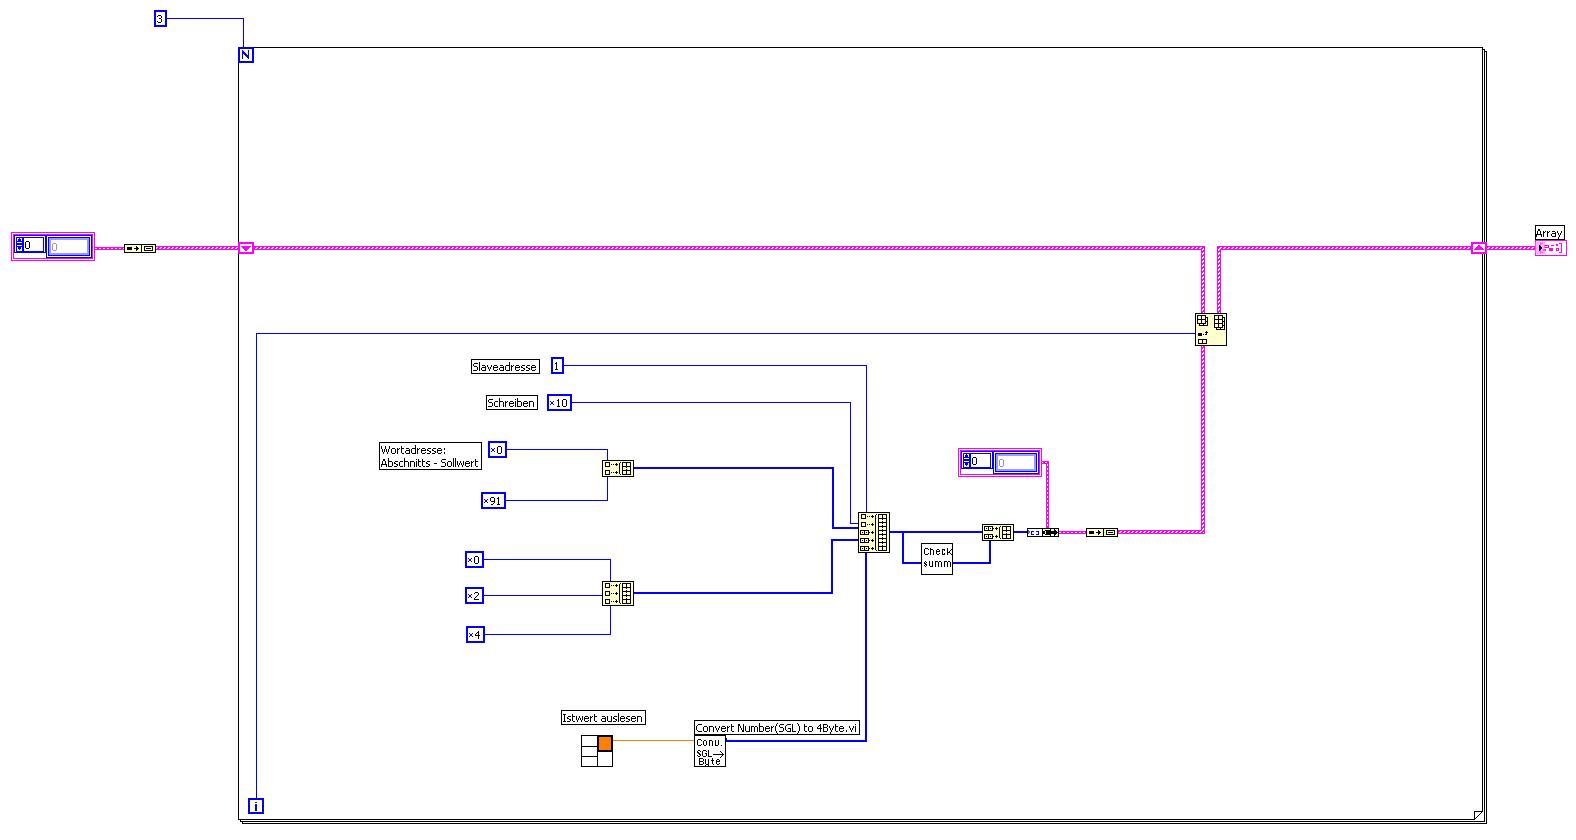Screen dimensions: 1576x840
Task: Click the left shift register on the loop border
Action: coord(246,247)
